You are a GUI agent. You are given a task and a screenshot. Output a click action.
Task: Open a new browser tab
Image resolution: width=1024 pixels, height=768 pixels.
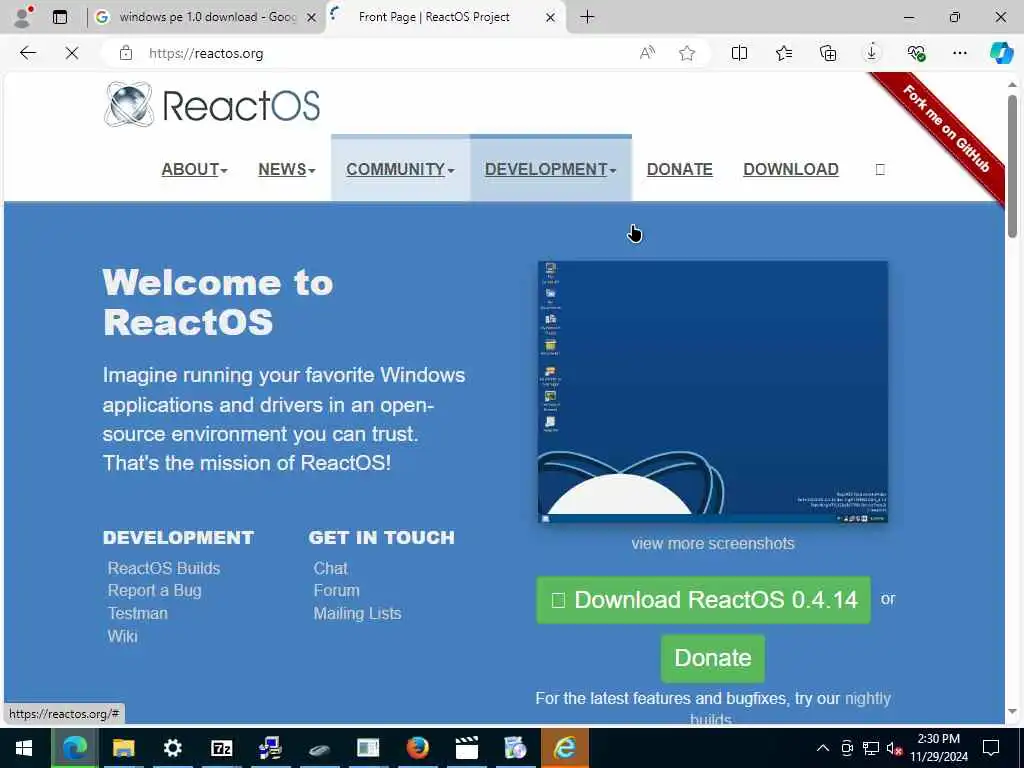click(587, 17)
